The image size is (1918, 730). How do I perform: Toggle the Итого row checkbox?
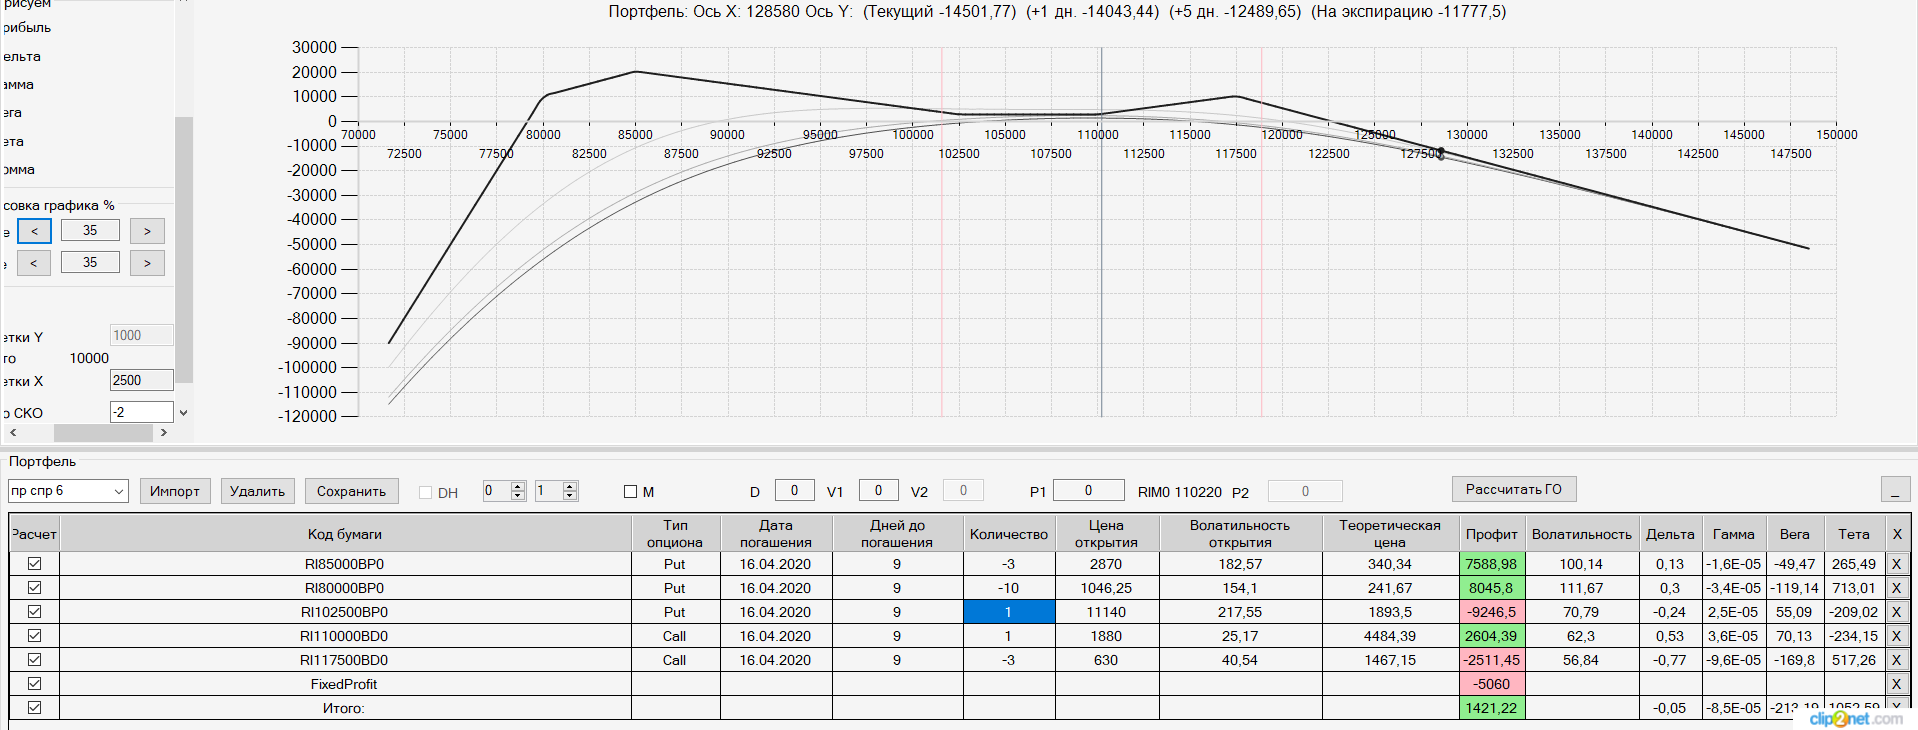point(35,708)
